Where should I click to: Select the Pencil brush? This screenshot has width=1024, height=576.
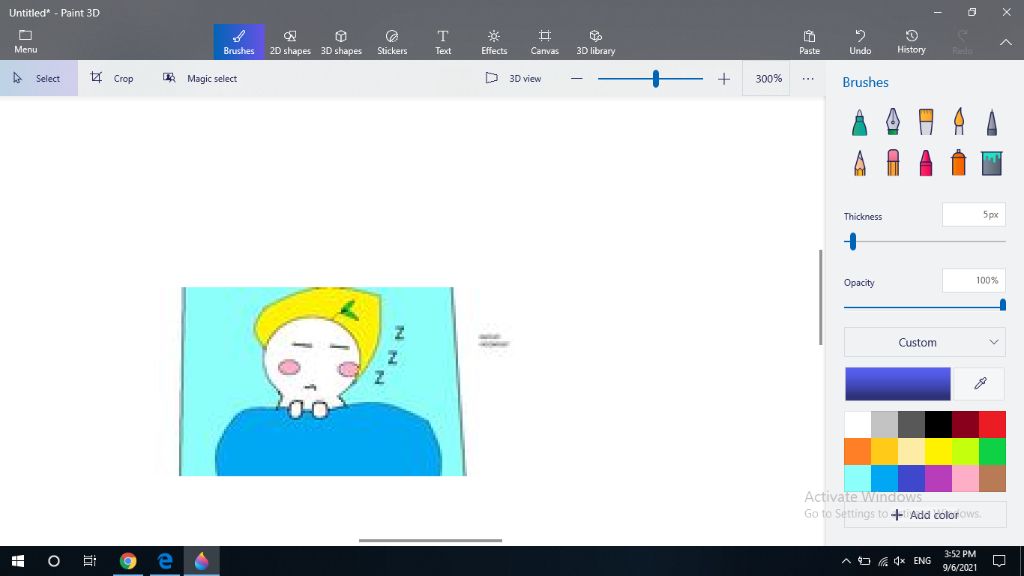point(859,163)
